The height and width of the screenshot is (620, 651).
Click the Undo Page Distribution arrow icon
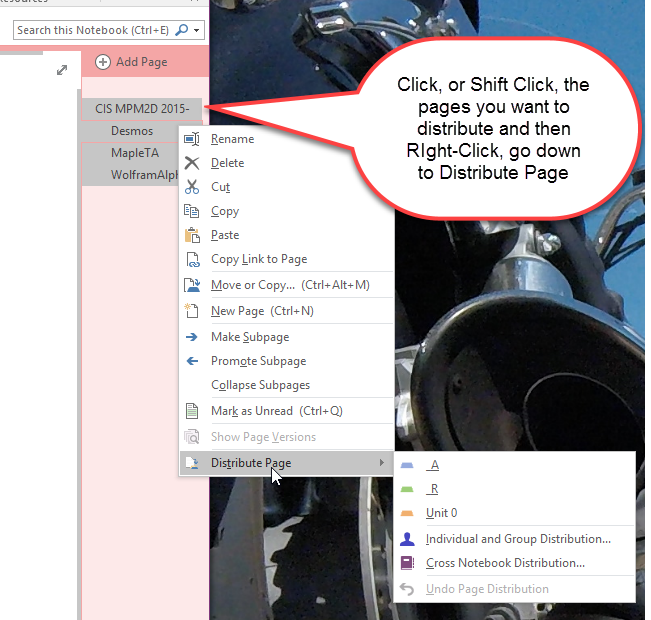point(407,589)
